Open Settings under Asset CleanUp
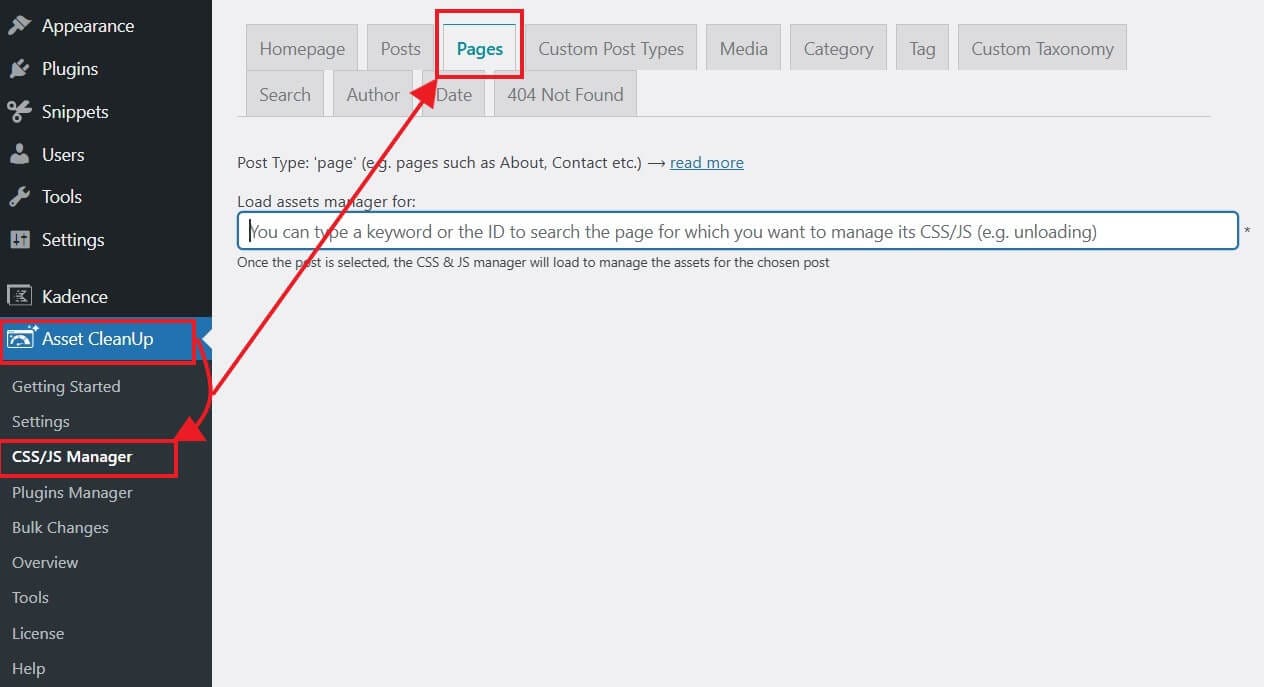 coord(41,422)
